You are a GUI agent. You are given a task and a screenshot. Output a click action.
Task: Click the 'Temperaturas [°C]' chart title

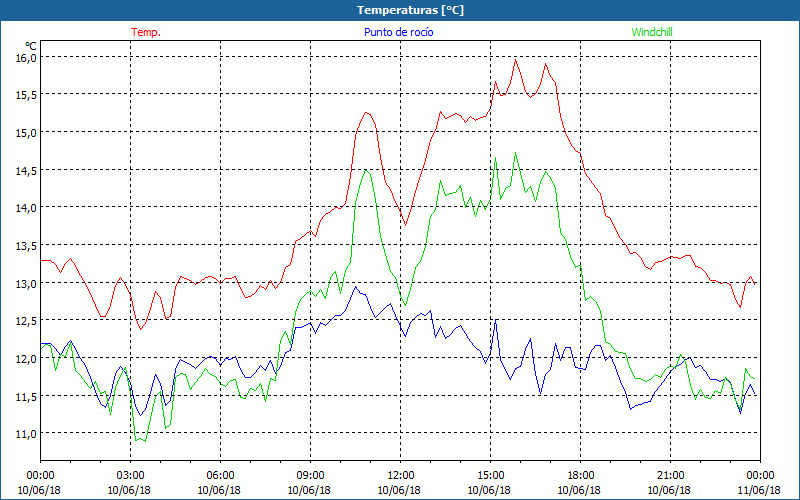coord(410,10)
